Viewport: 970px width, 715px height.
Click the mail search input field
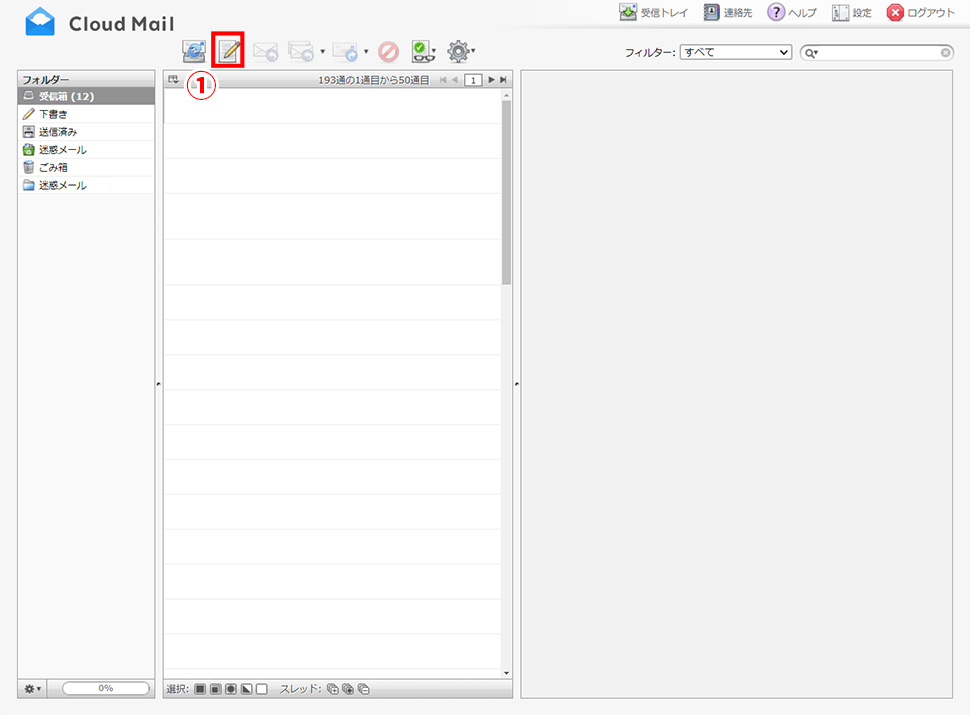pyautogui.click(x=880, y=52)
